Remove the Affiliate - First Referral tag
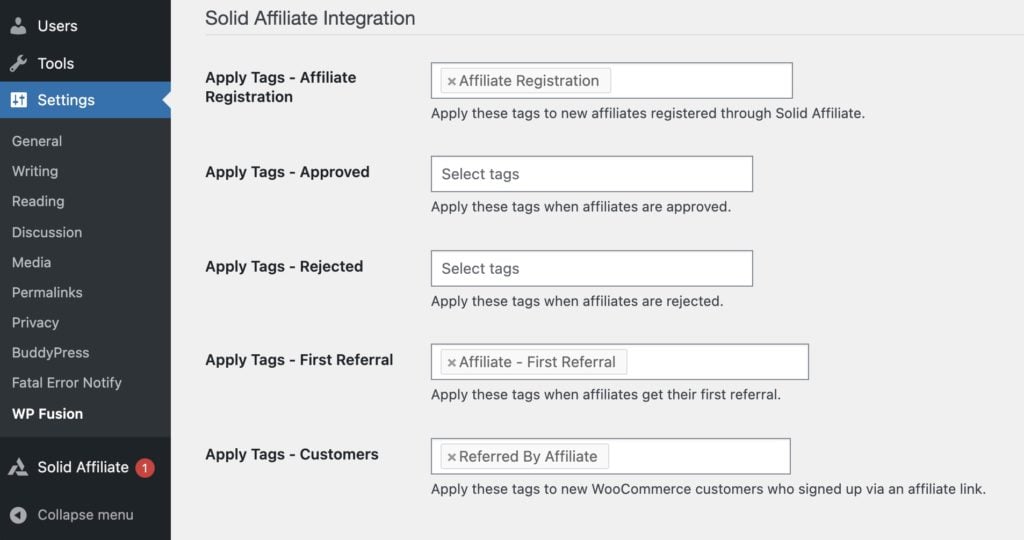Viewport: 1024px width, 540px height. [451, 362]
